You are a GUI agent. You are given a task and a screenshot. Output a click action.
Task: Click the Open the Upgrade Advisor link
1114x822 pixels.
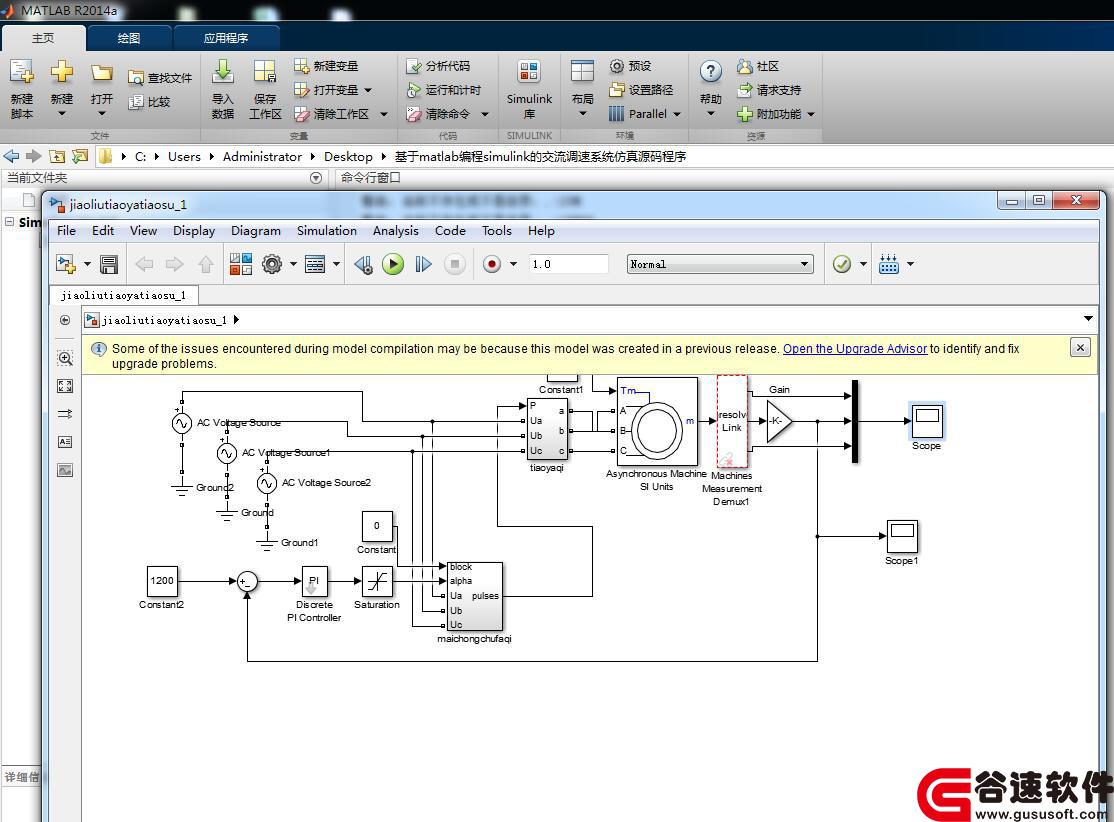coord(855,349)
